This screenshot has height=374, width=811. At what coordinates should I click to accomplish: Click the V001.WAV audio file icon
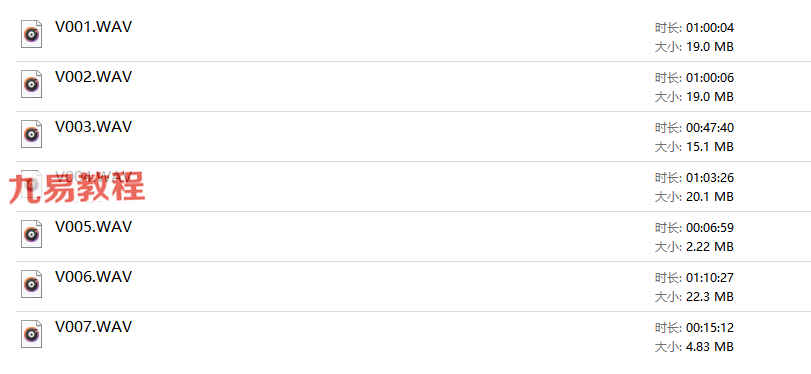click(32, 34)
